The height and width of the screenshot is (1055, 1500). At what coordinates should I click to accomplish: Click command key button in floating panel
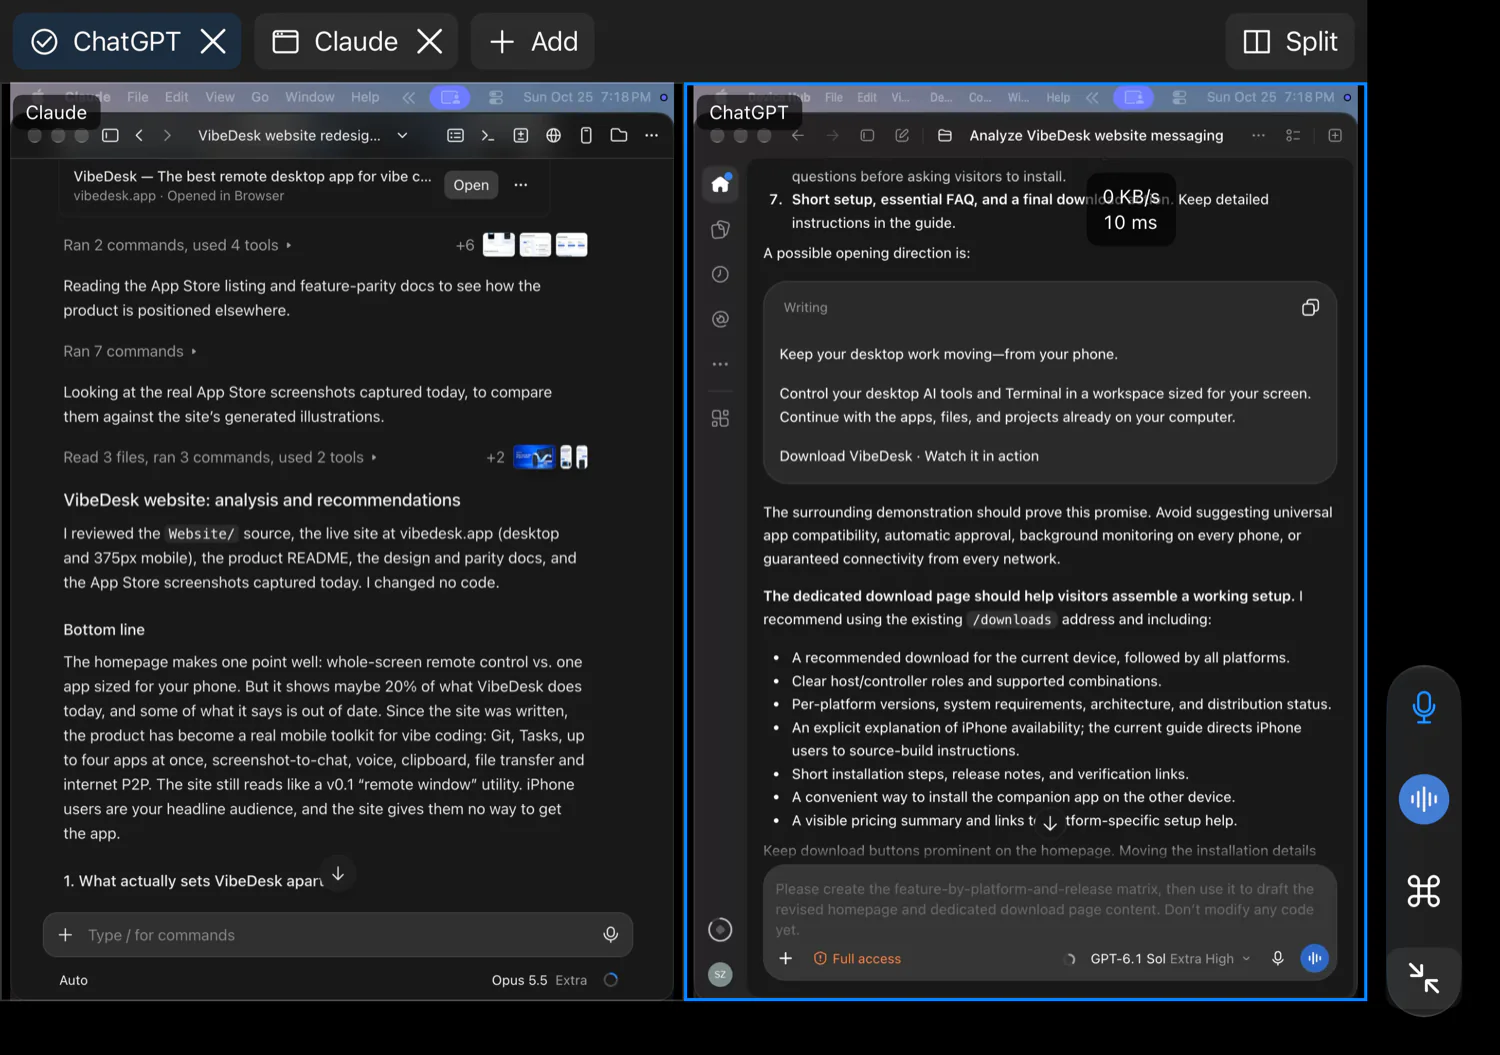(1424, 890)
